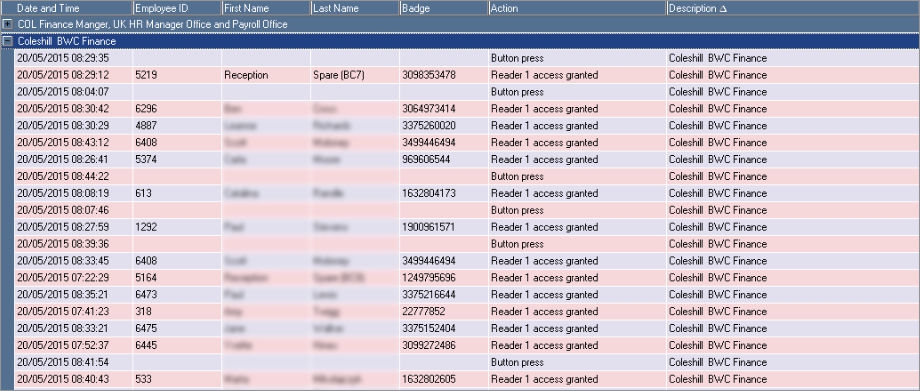Click the First Name column header
Viewport: 920px width, 391px height.
266,8
